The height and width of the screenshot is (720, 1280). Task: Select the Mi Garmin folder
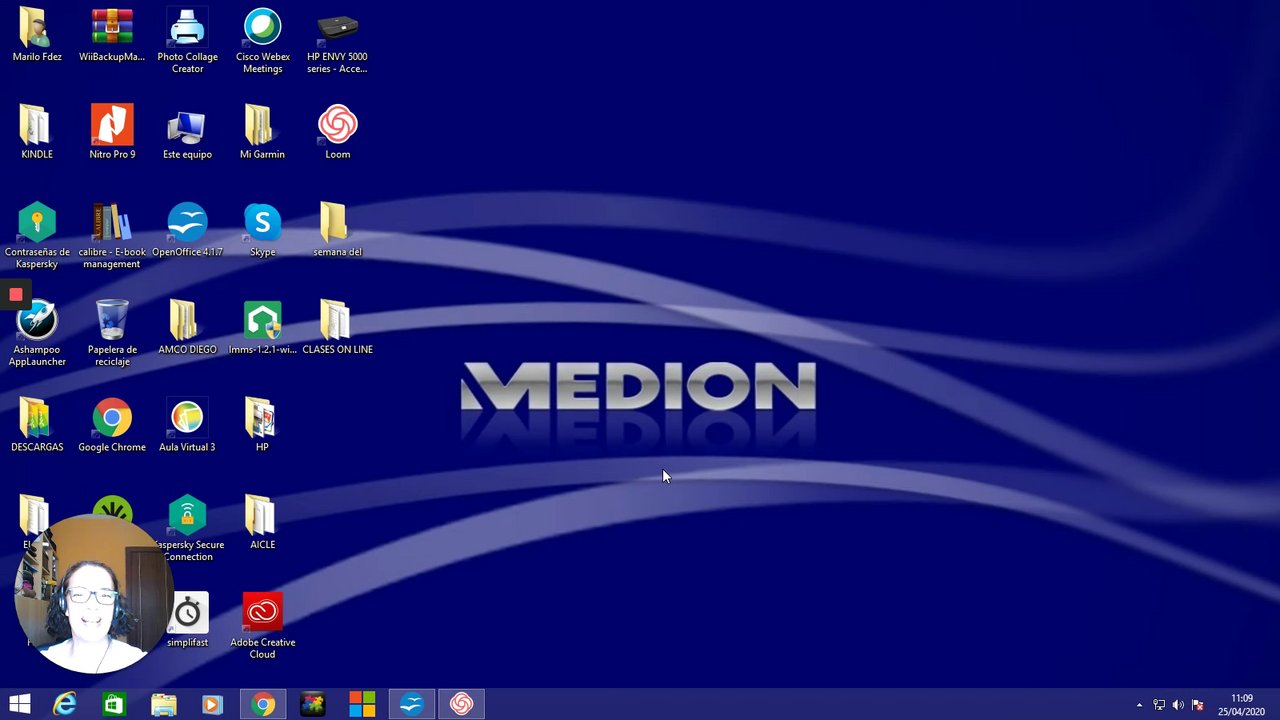pos(262,132)
